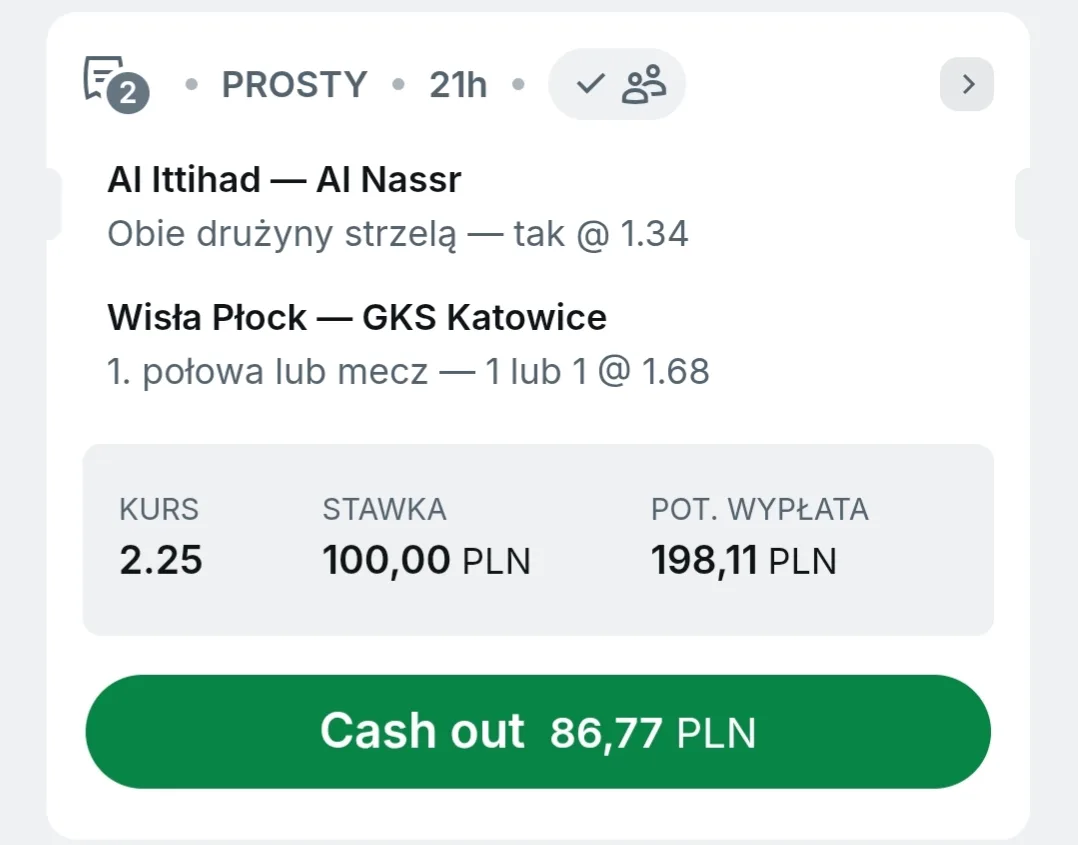Screen dimensions: 1078x845
Task: Click the summary panel with stake details
Action: click(538, 610)
